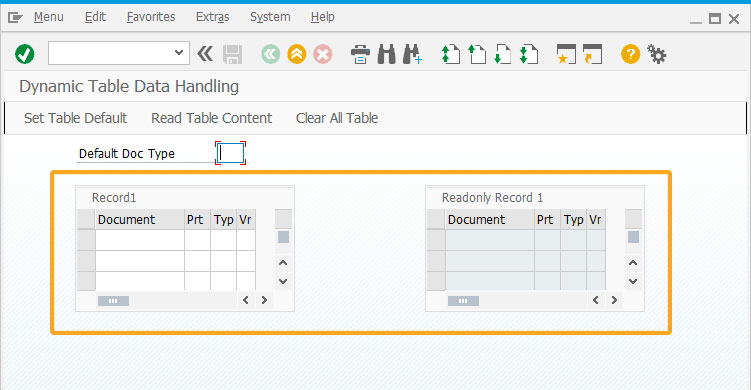Click Record1 horizontal scrollbar thumb
The image size is (751, 390).
pyautogui.click(x=114, y=301)
